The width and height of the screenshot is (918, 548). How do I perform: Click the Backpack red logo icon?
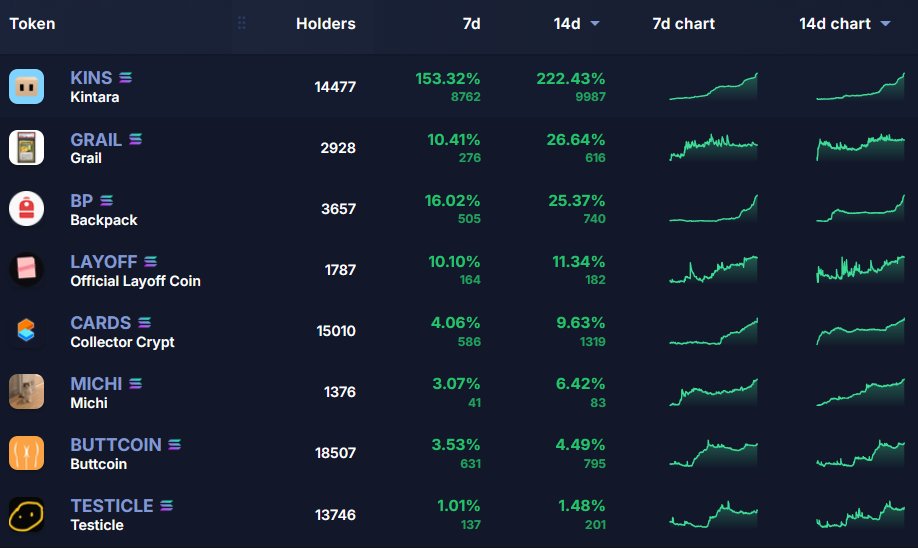(x=26, y=208)
